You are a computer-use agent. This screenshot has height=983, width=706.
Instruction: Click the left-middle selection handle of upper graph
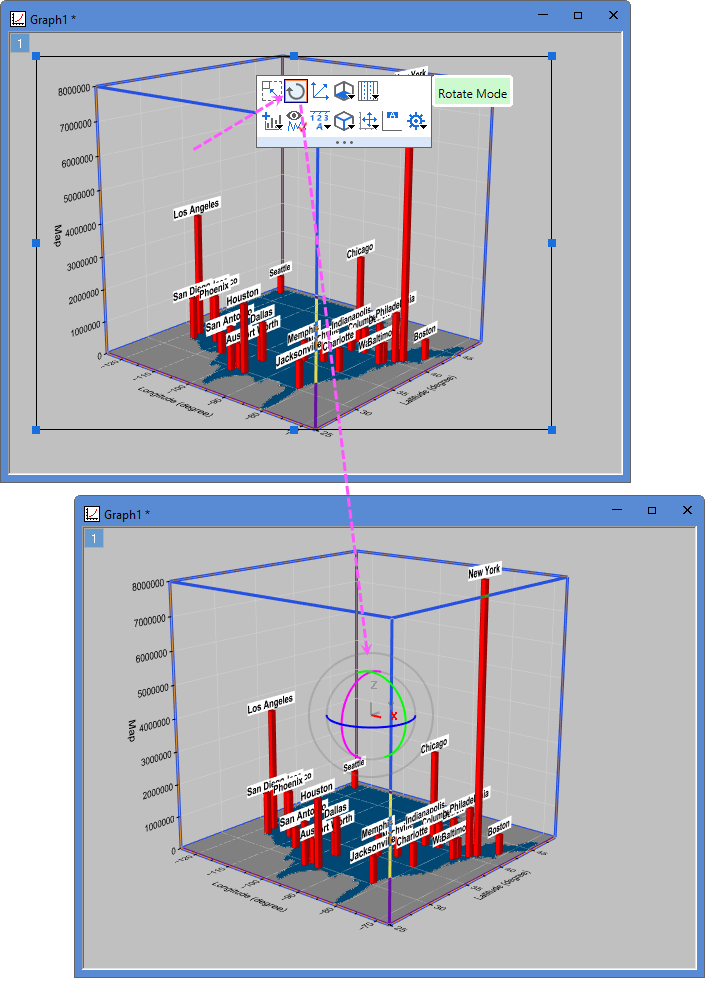click(36, 243)
